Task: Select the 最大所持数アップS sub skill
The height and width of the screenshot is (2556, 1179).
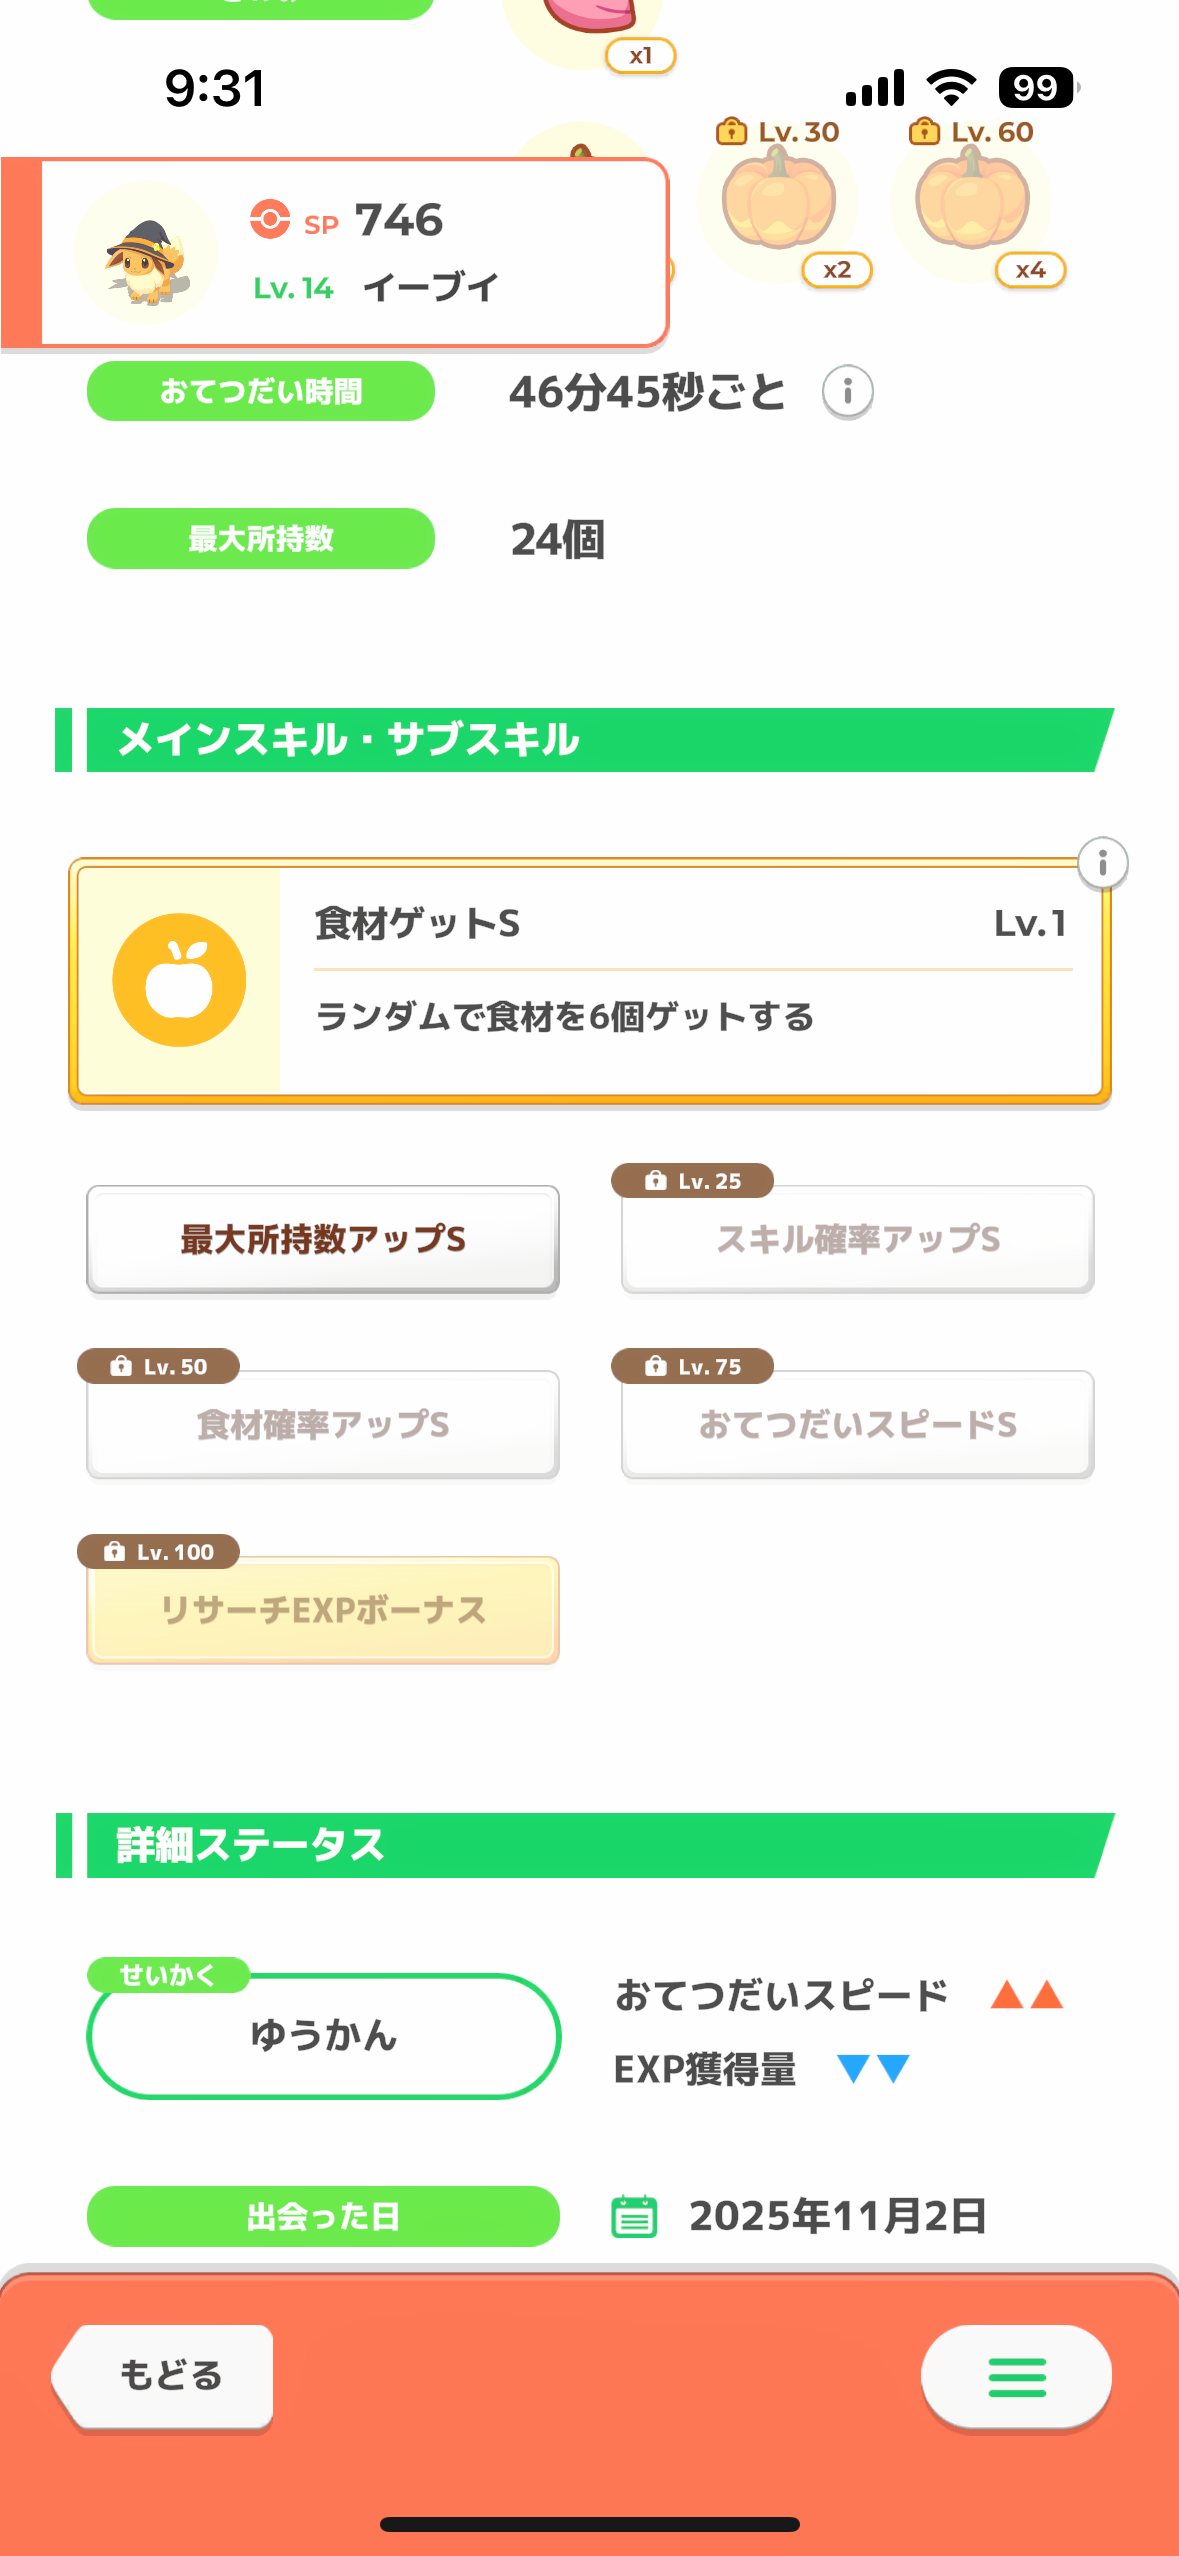Action: (x=322, y=1239)
